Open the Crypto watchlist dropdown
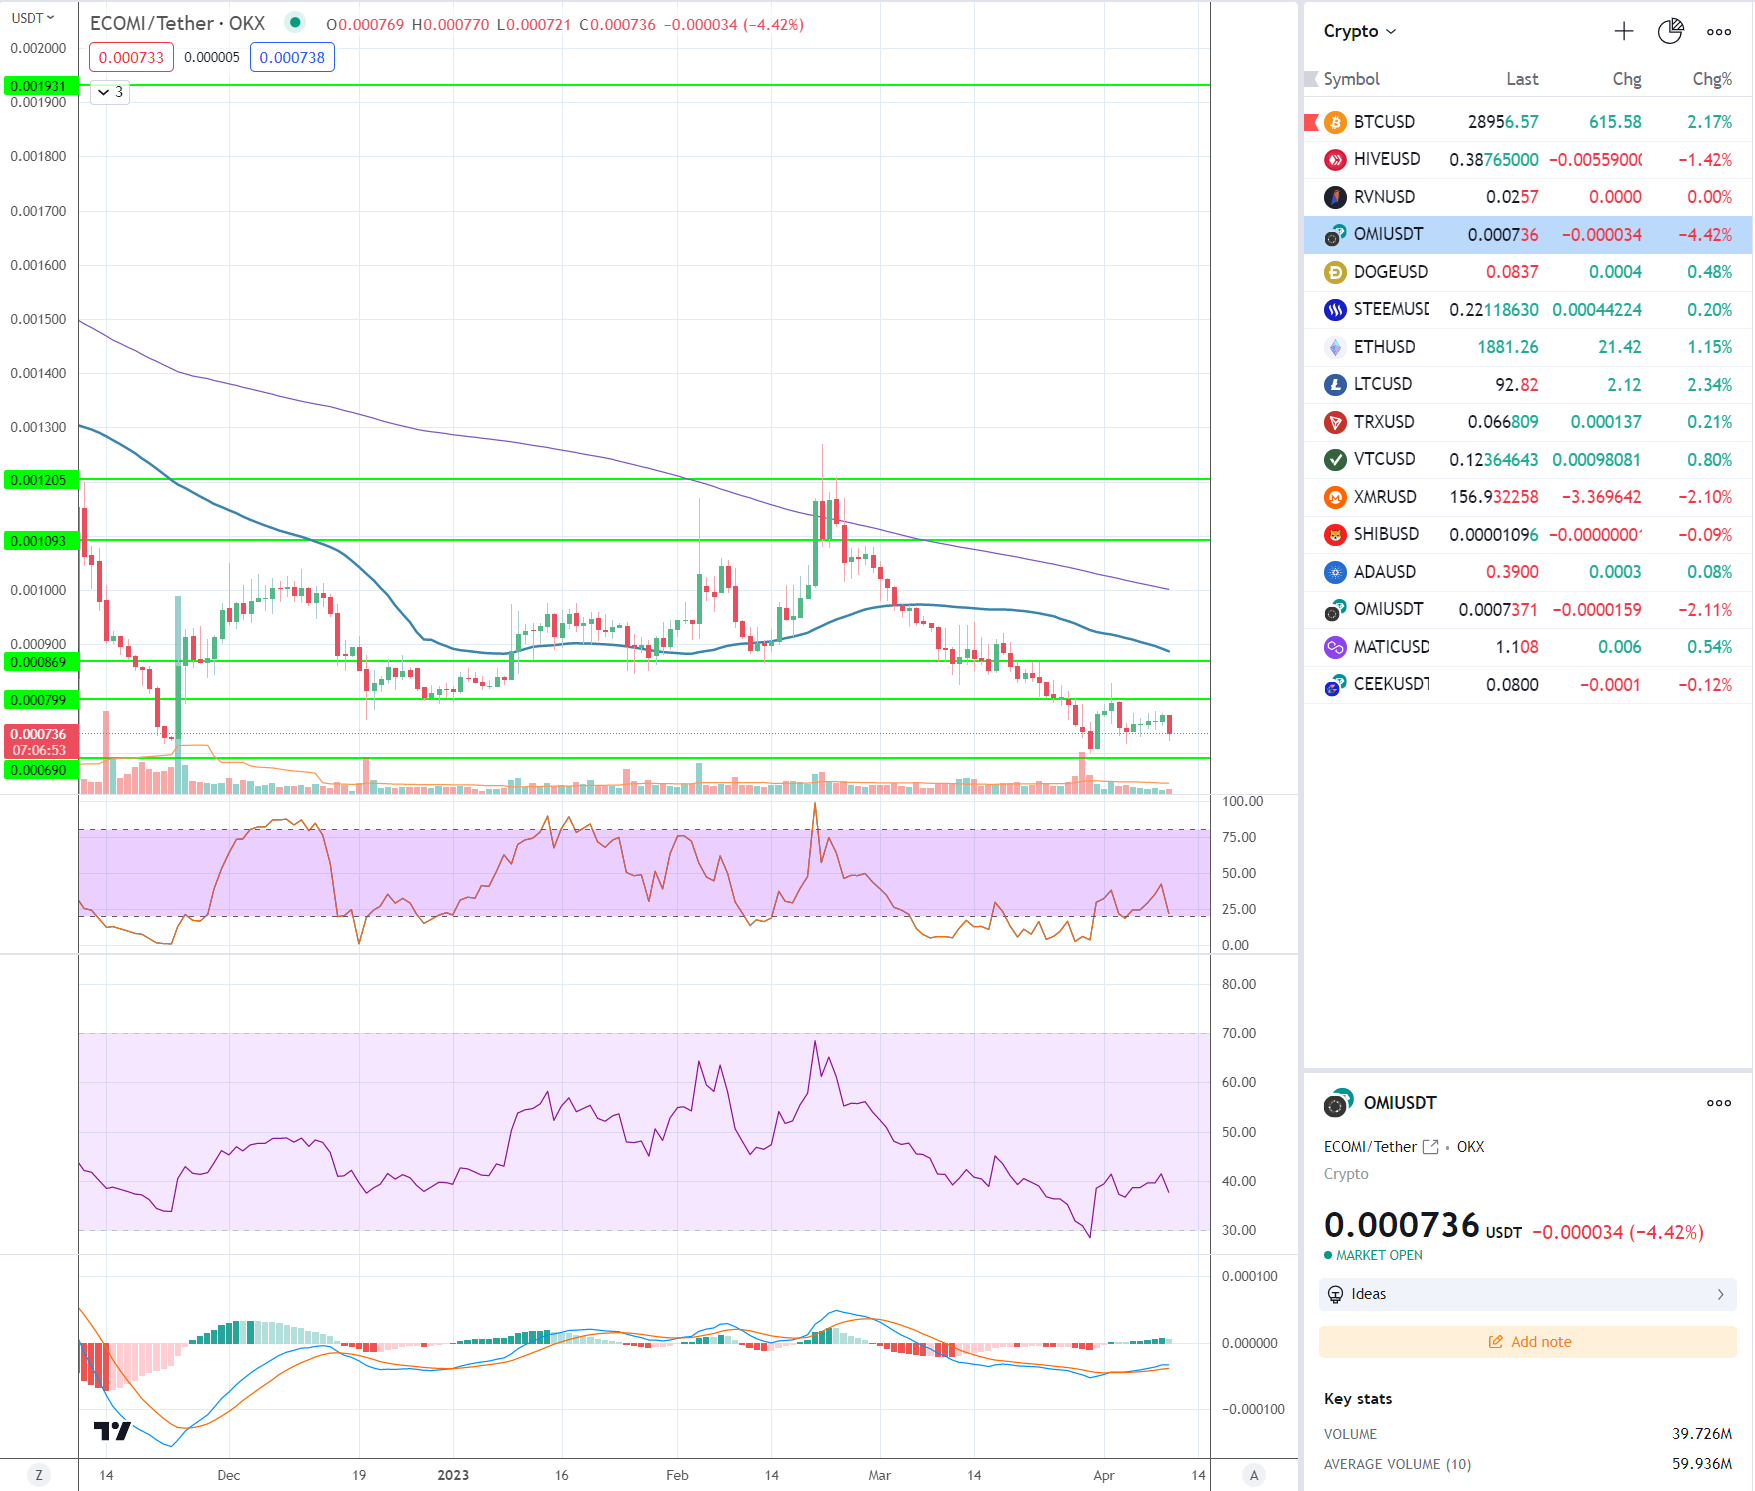Viewport: 1755px width, 1491px height. (x=1359, y=32)
